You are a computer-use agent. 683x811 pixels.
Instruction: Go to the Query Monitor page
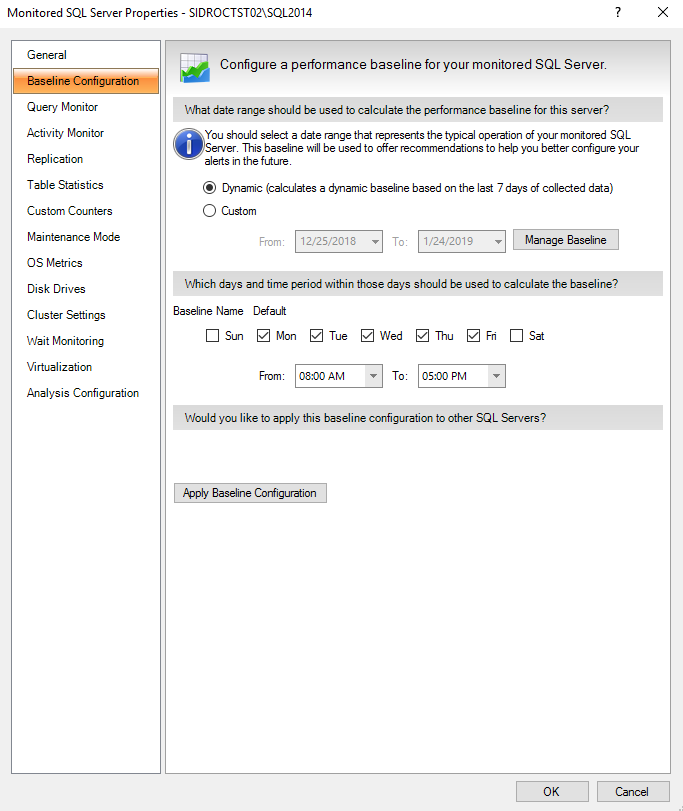(x=86, y=107)
